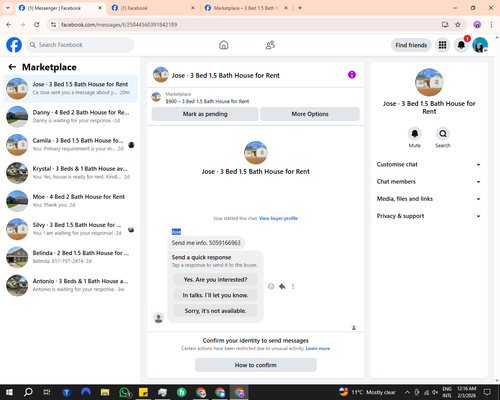Bookmark this page with star icon
This screenshot has height=400, width=500.
[458, 25]
